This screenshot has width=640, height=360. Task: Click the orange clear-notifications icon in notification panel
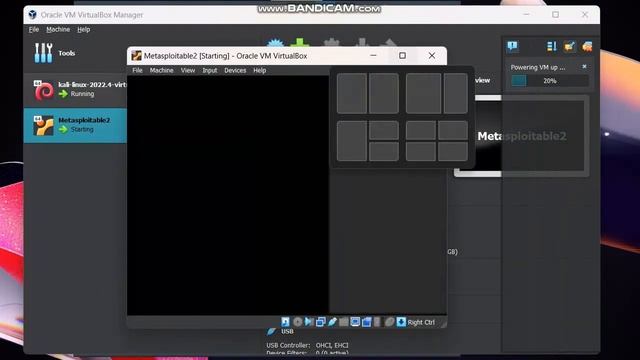click(587, 47)
